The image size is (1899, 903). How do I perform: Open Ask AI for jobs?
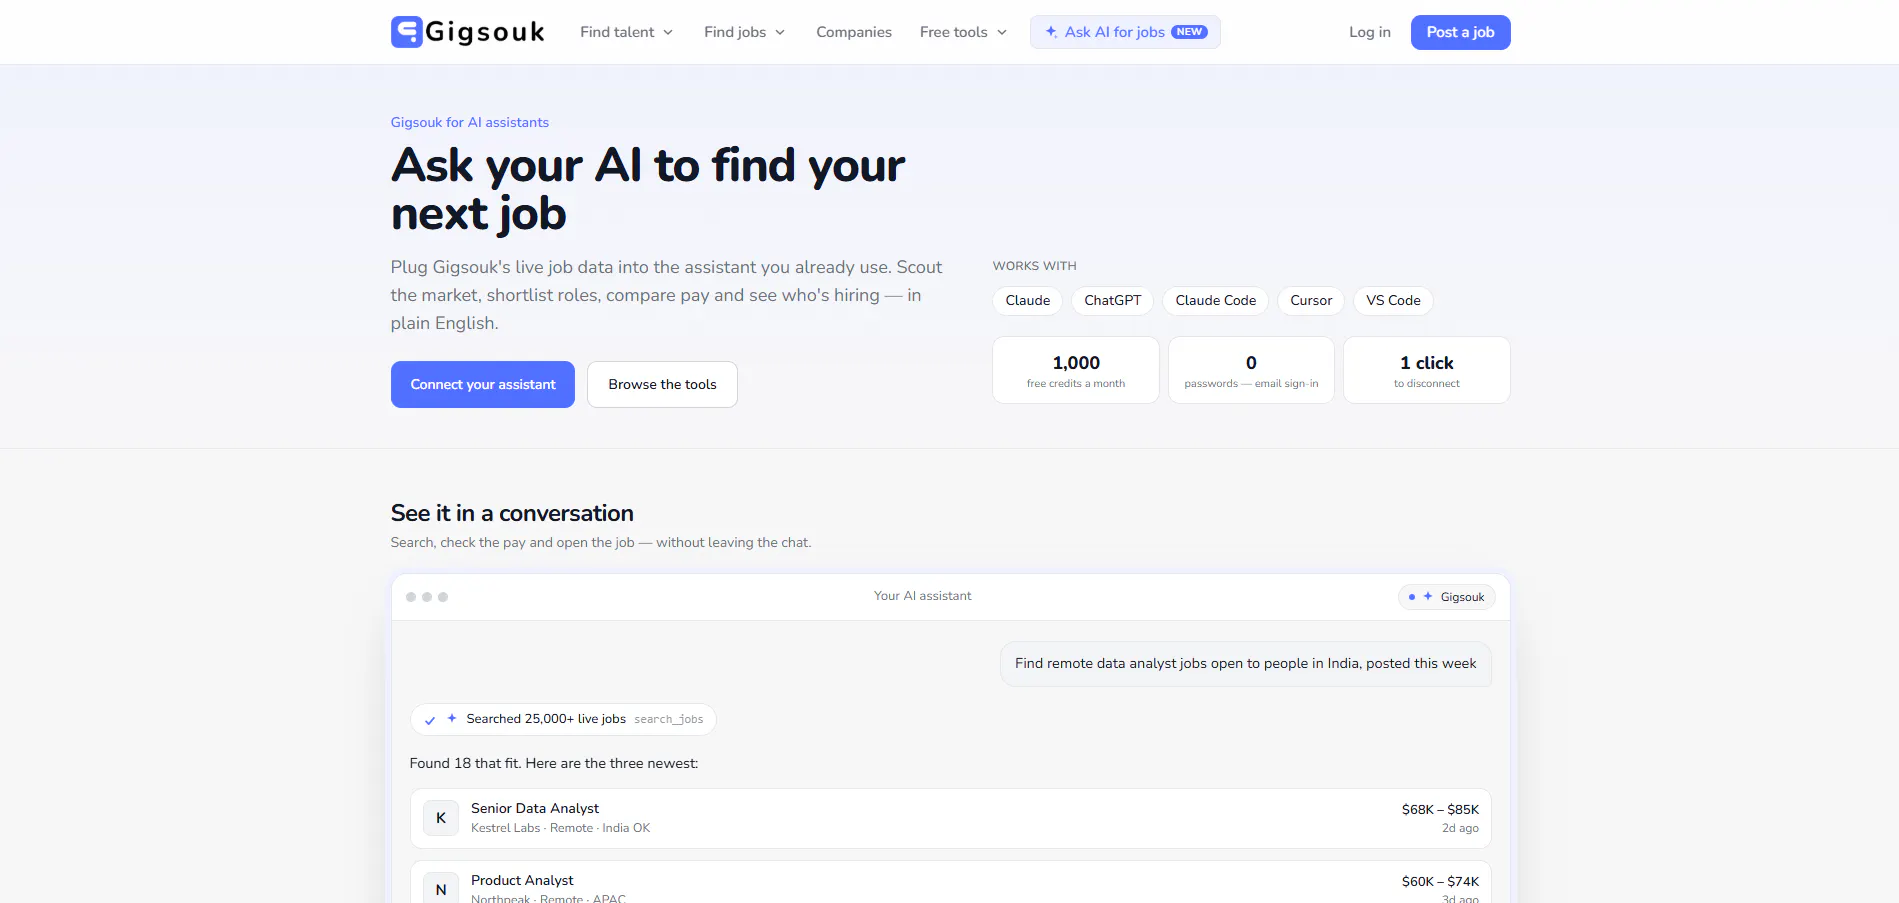[1125, 32]
